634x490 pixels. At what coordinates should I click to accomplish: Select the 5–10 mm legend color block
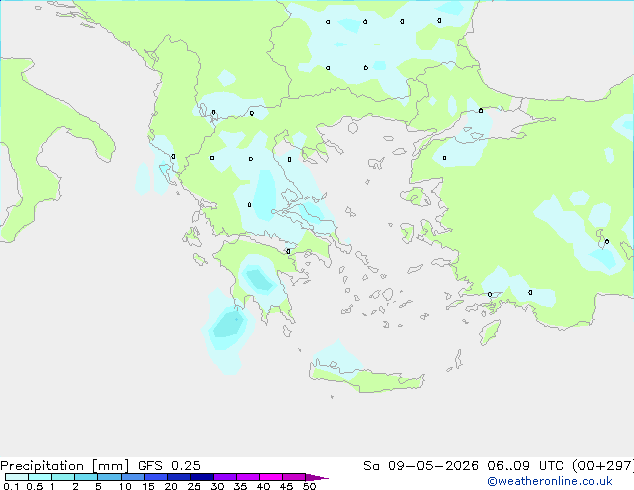(x=109, y=477)
